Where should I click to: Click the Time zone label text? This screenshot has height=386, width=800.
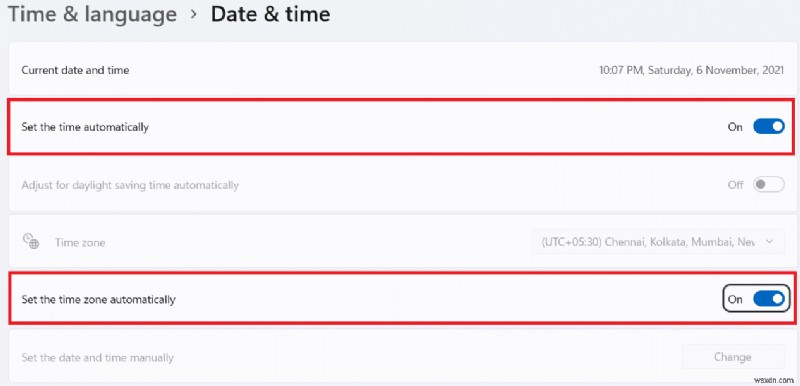80,243
